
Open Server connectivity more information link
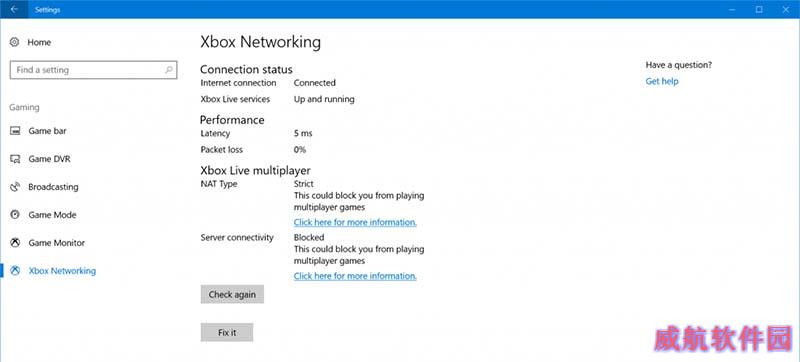click(x=355, y=276)
